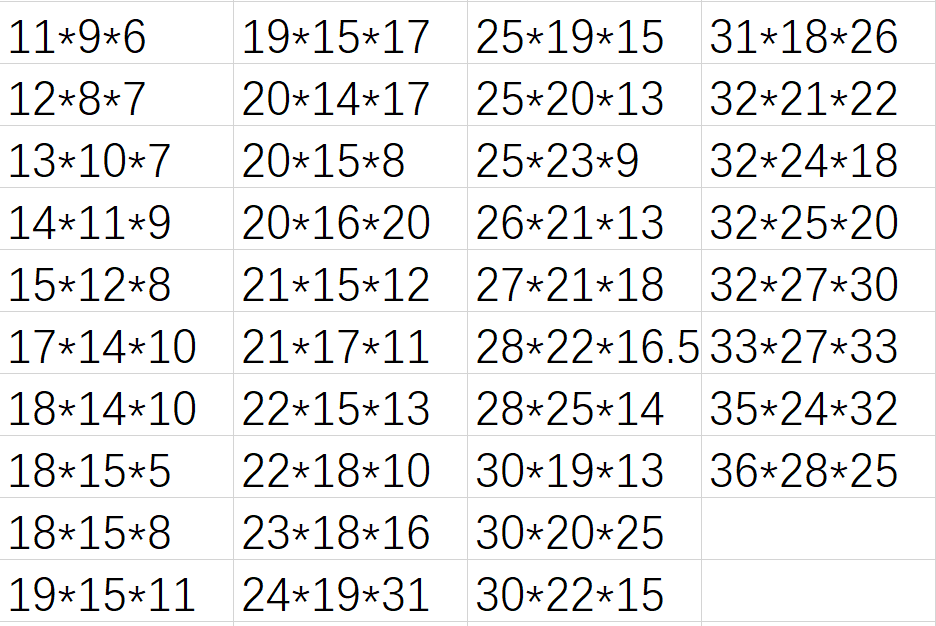Click the cell with 25*19*15
This screenshot has width=936, height=626.
point(584,33)
